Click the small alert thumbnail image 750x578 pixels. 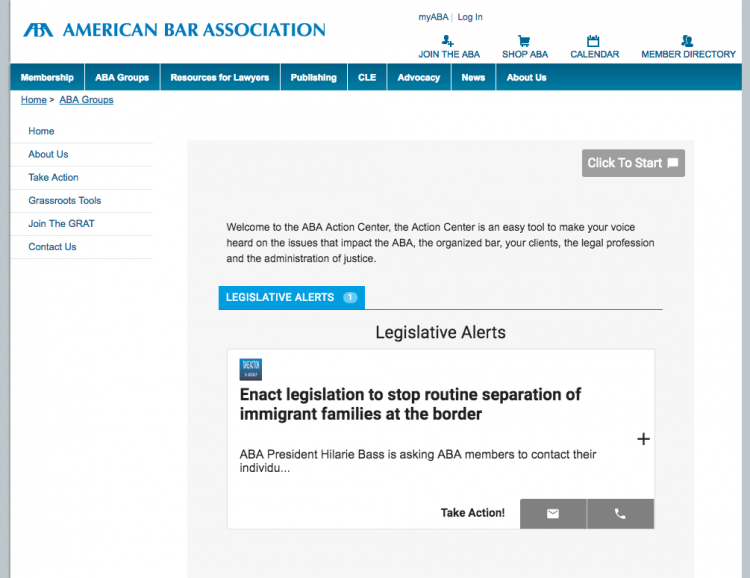pos(251,369)
